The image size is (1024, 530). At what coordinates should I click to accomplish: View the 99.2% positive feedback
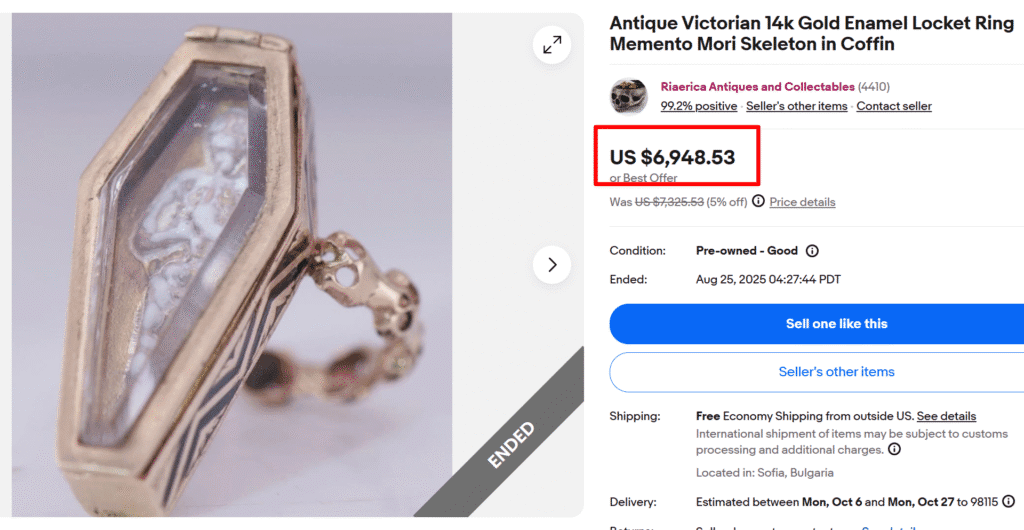(699, 106)
